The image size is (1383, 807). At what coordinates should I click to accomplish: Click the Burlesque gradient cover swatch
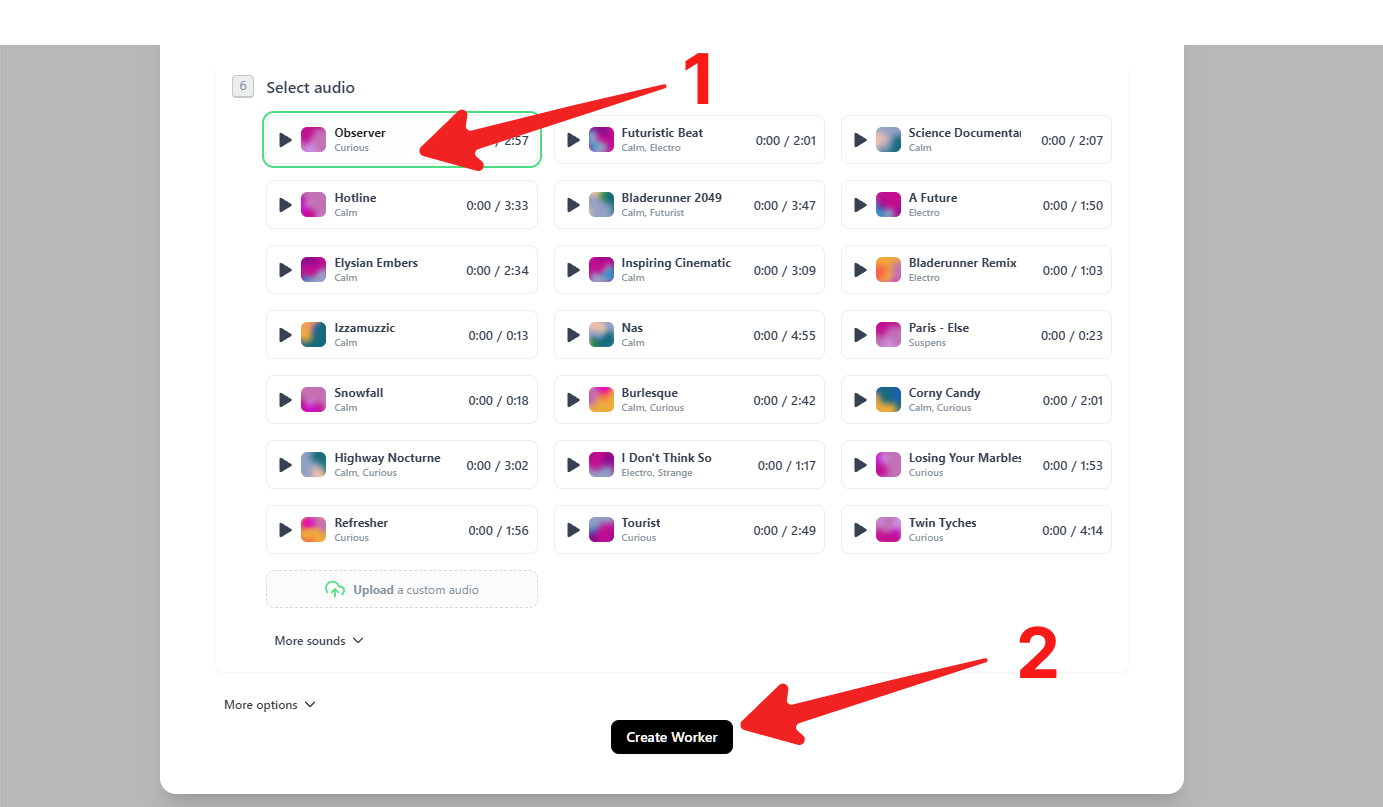pyautogui.click(x=601, y=400)
